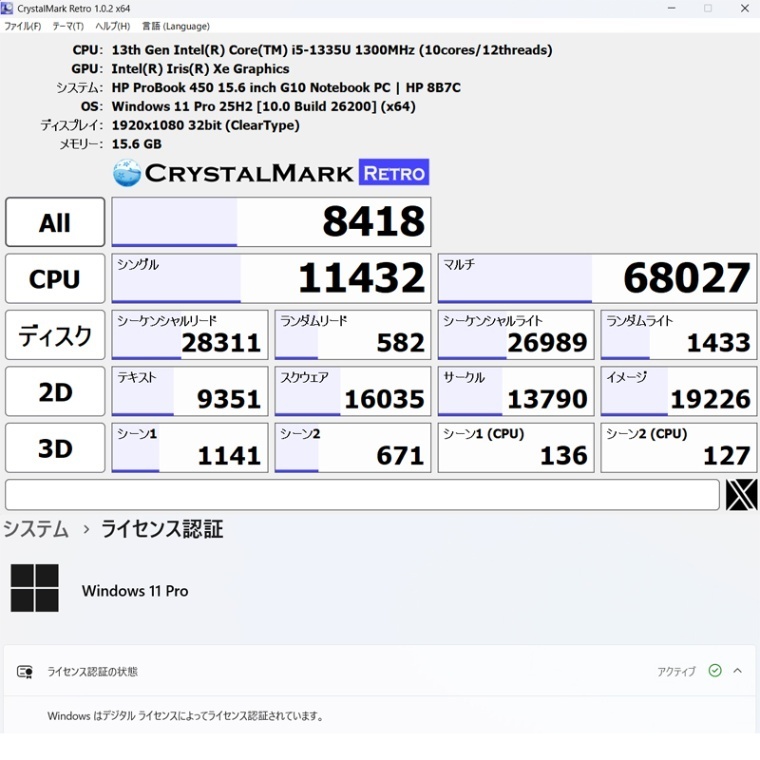Click the アクティブ status text
The width and height of the screenshot is (760, 760).
(676, 671)
